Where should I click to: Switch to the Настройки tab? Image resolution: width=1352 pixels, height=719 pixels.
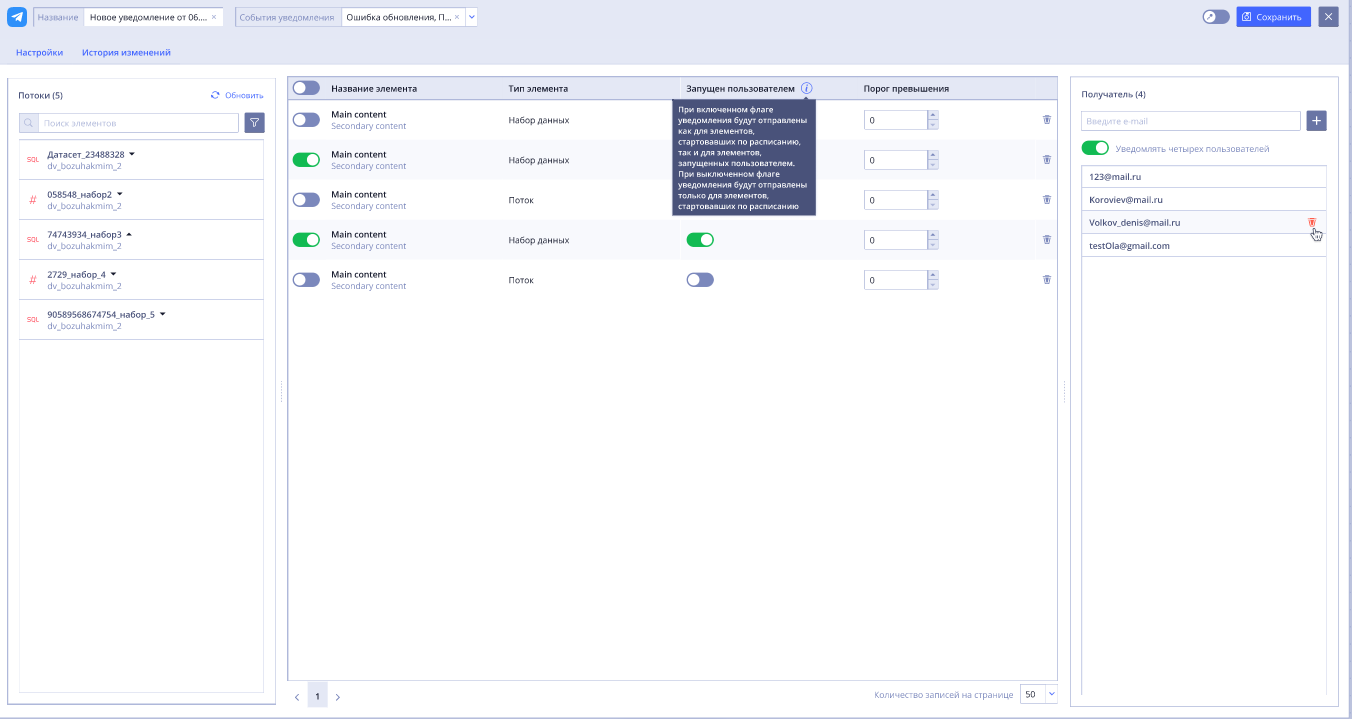coord(40,53)
